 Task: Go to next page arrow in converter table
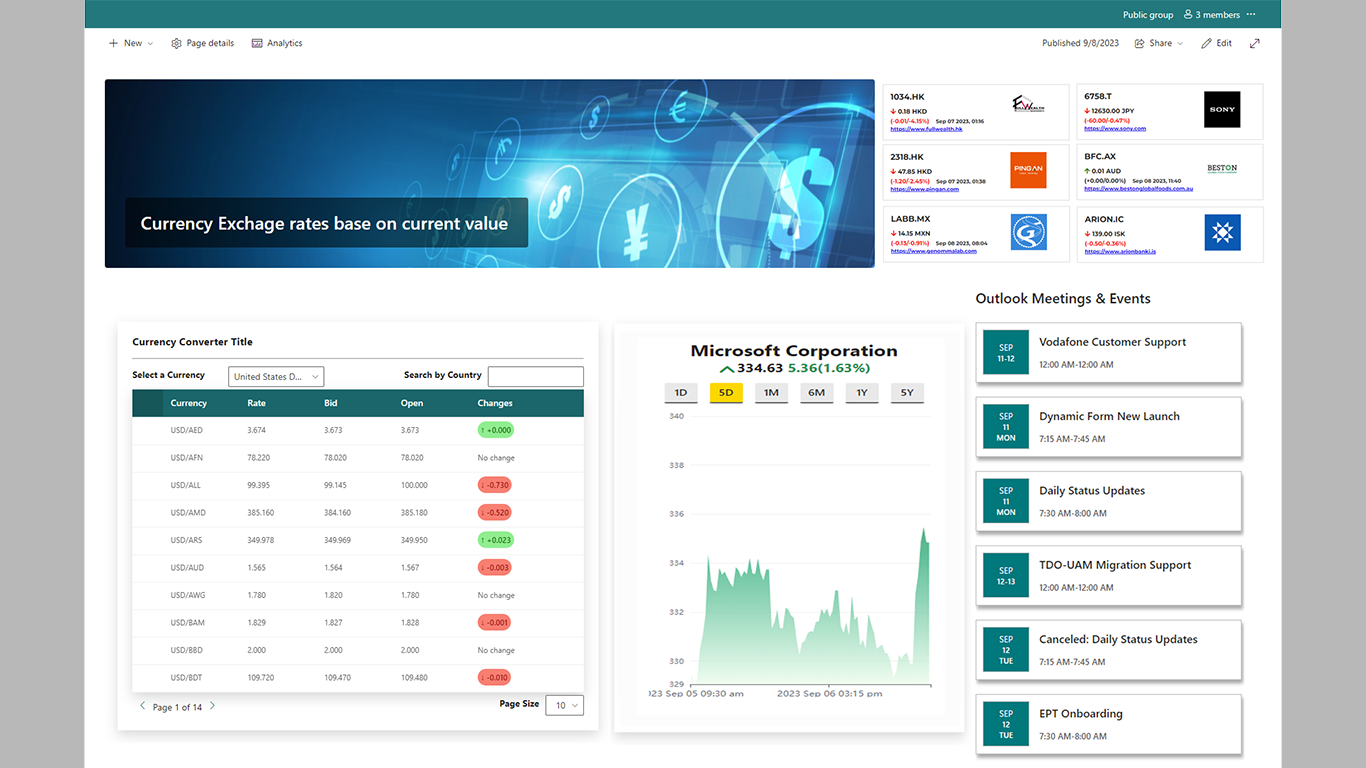[x=212, y=706]
